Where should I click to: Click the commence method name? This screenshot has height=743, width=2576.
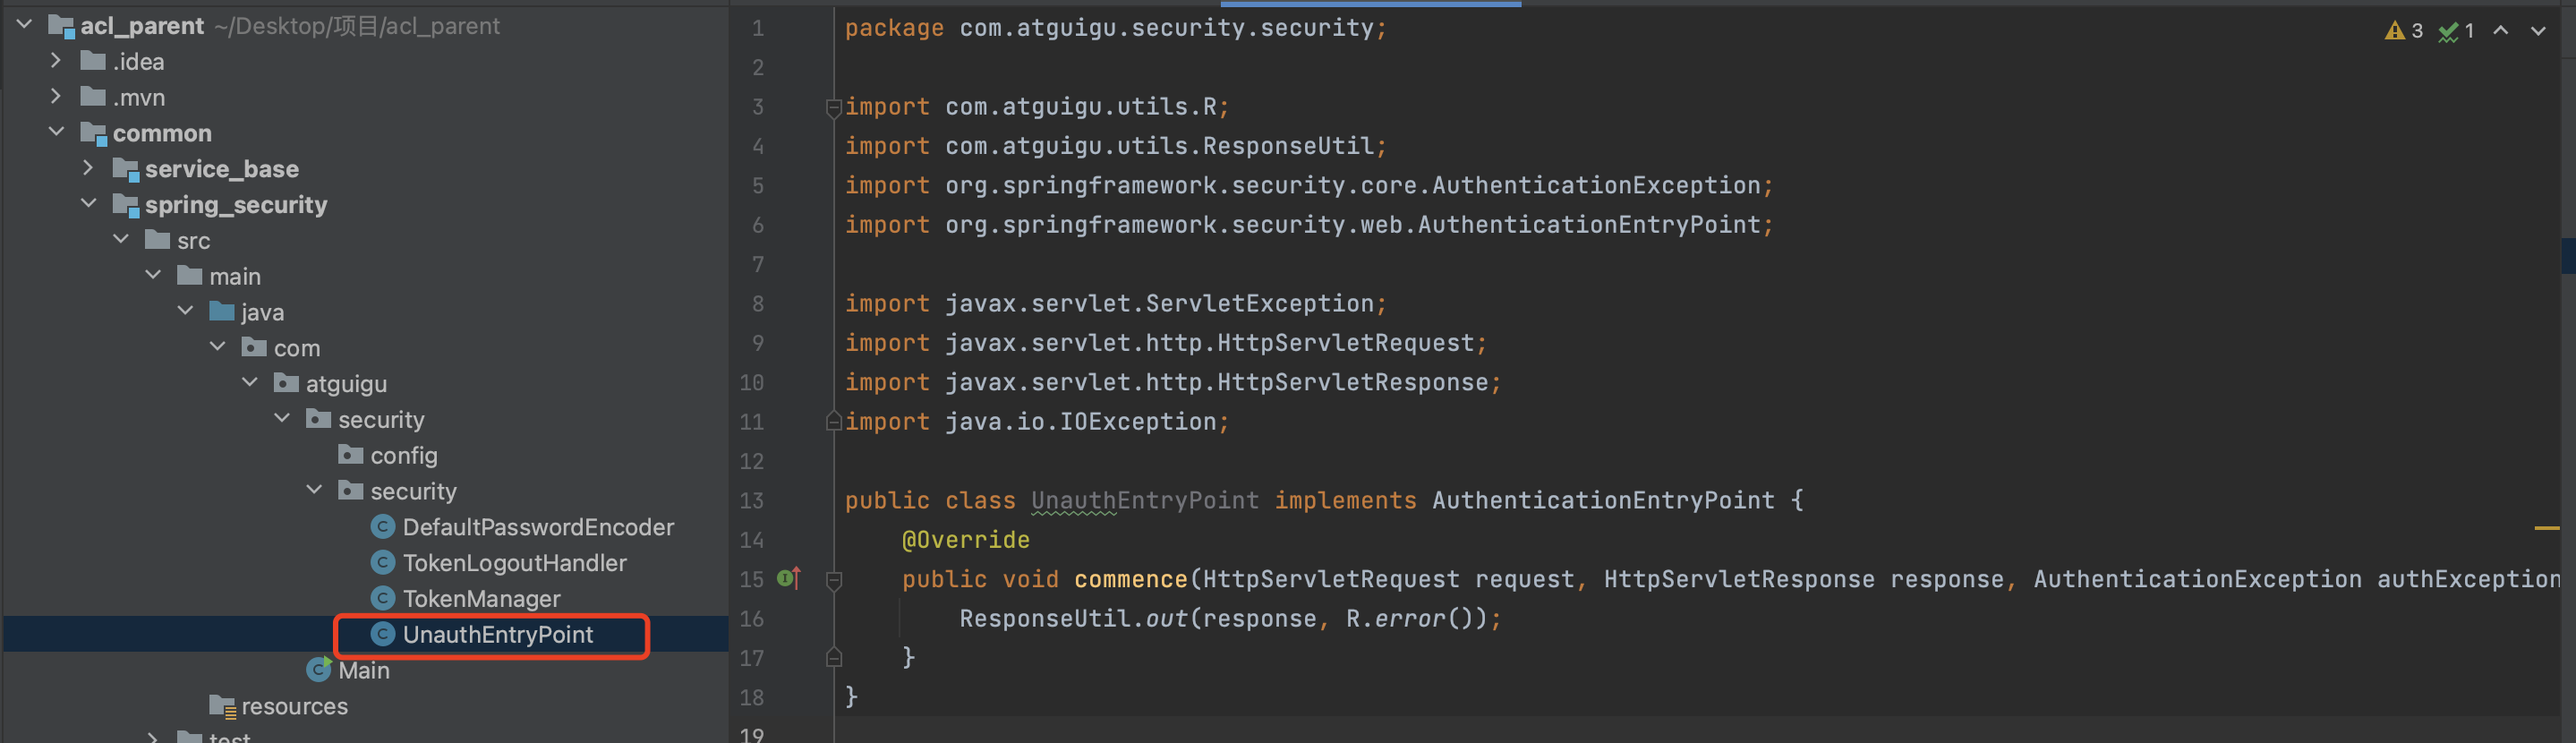pyautogui.click(x=1130, y=580)
